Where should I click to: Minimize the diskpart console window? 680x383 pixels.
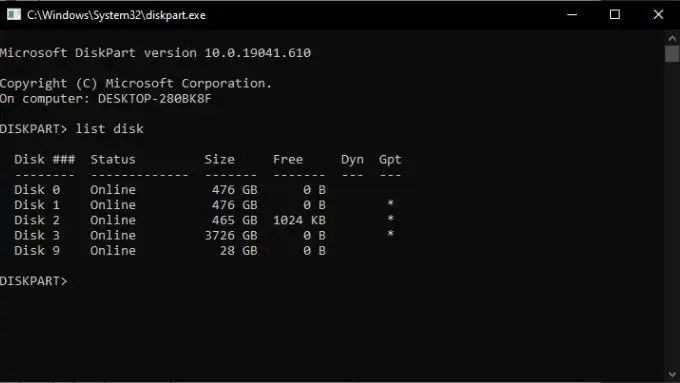572,15
